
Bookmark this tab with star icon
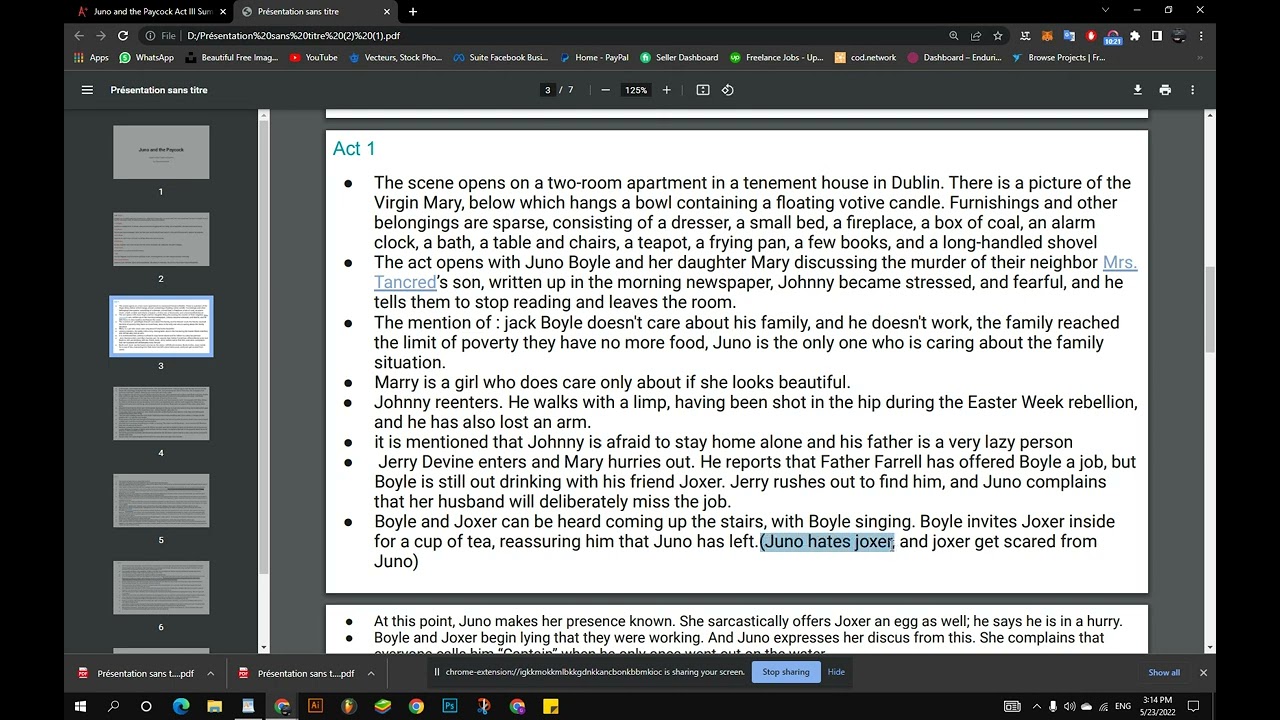pos(997,35)
